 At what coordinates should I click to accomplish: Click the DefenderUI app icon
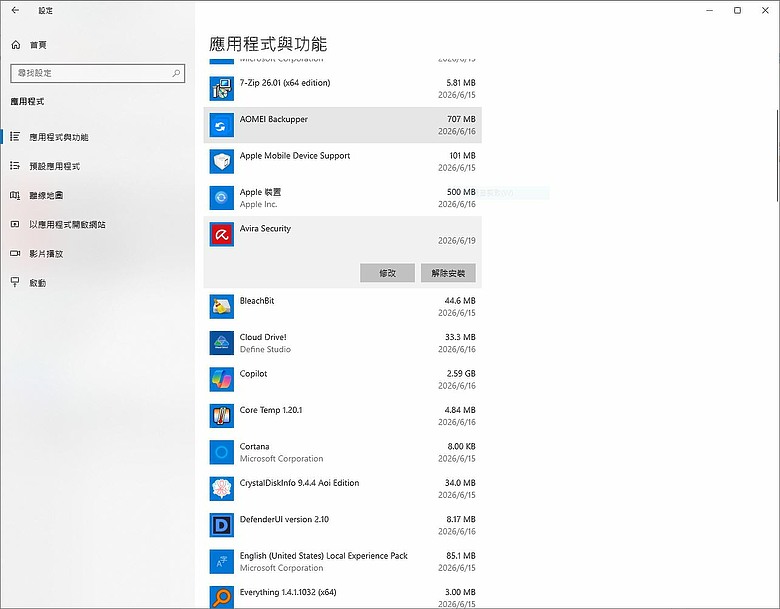click(x=221, y=525)
